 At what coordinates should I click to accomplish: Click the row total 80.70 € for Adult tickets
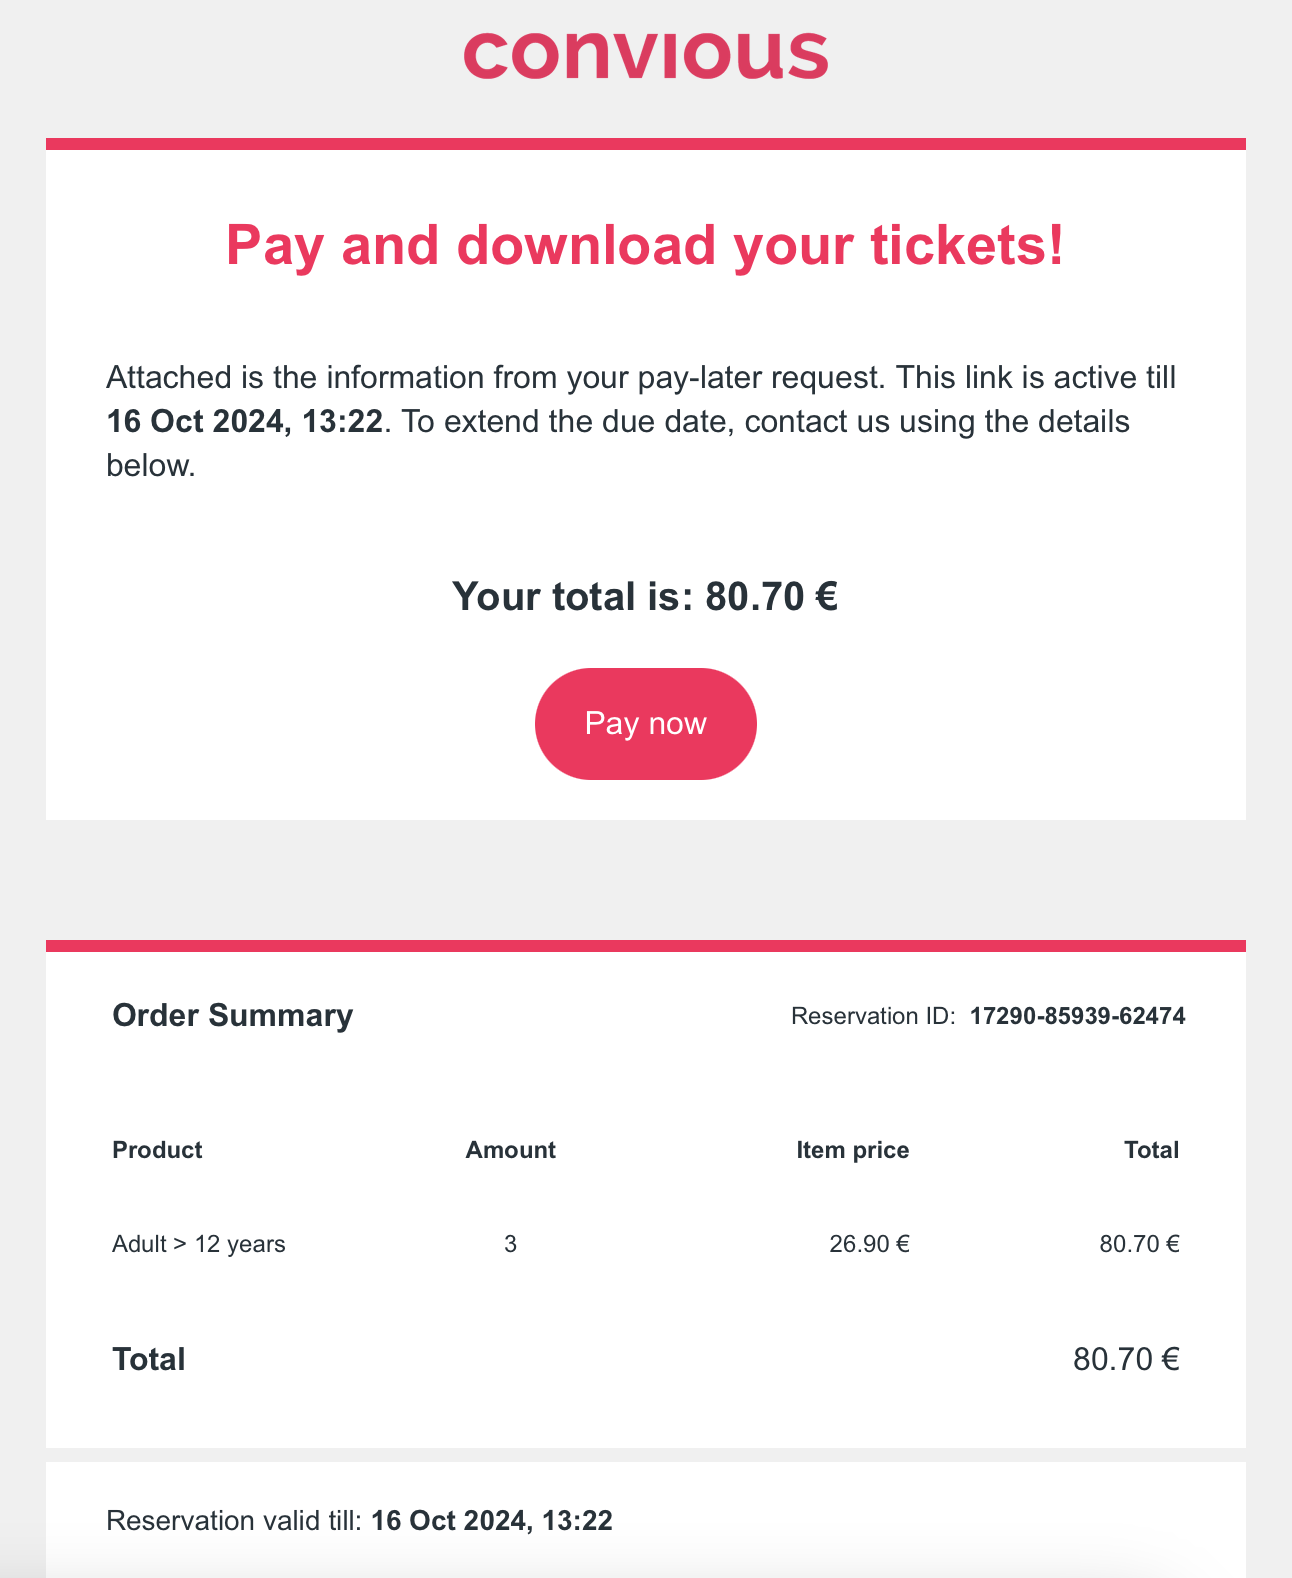[1140, 1244]
